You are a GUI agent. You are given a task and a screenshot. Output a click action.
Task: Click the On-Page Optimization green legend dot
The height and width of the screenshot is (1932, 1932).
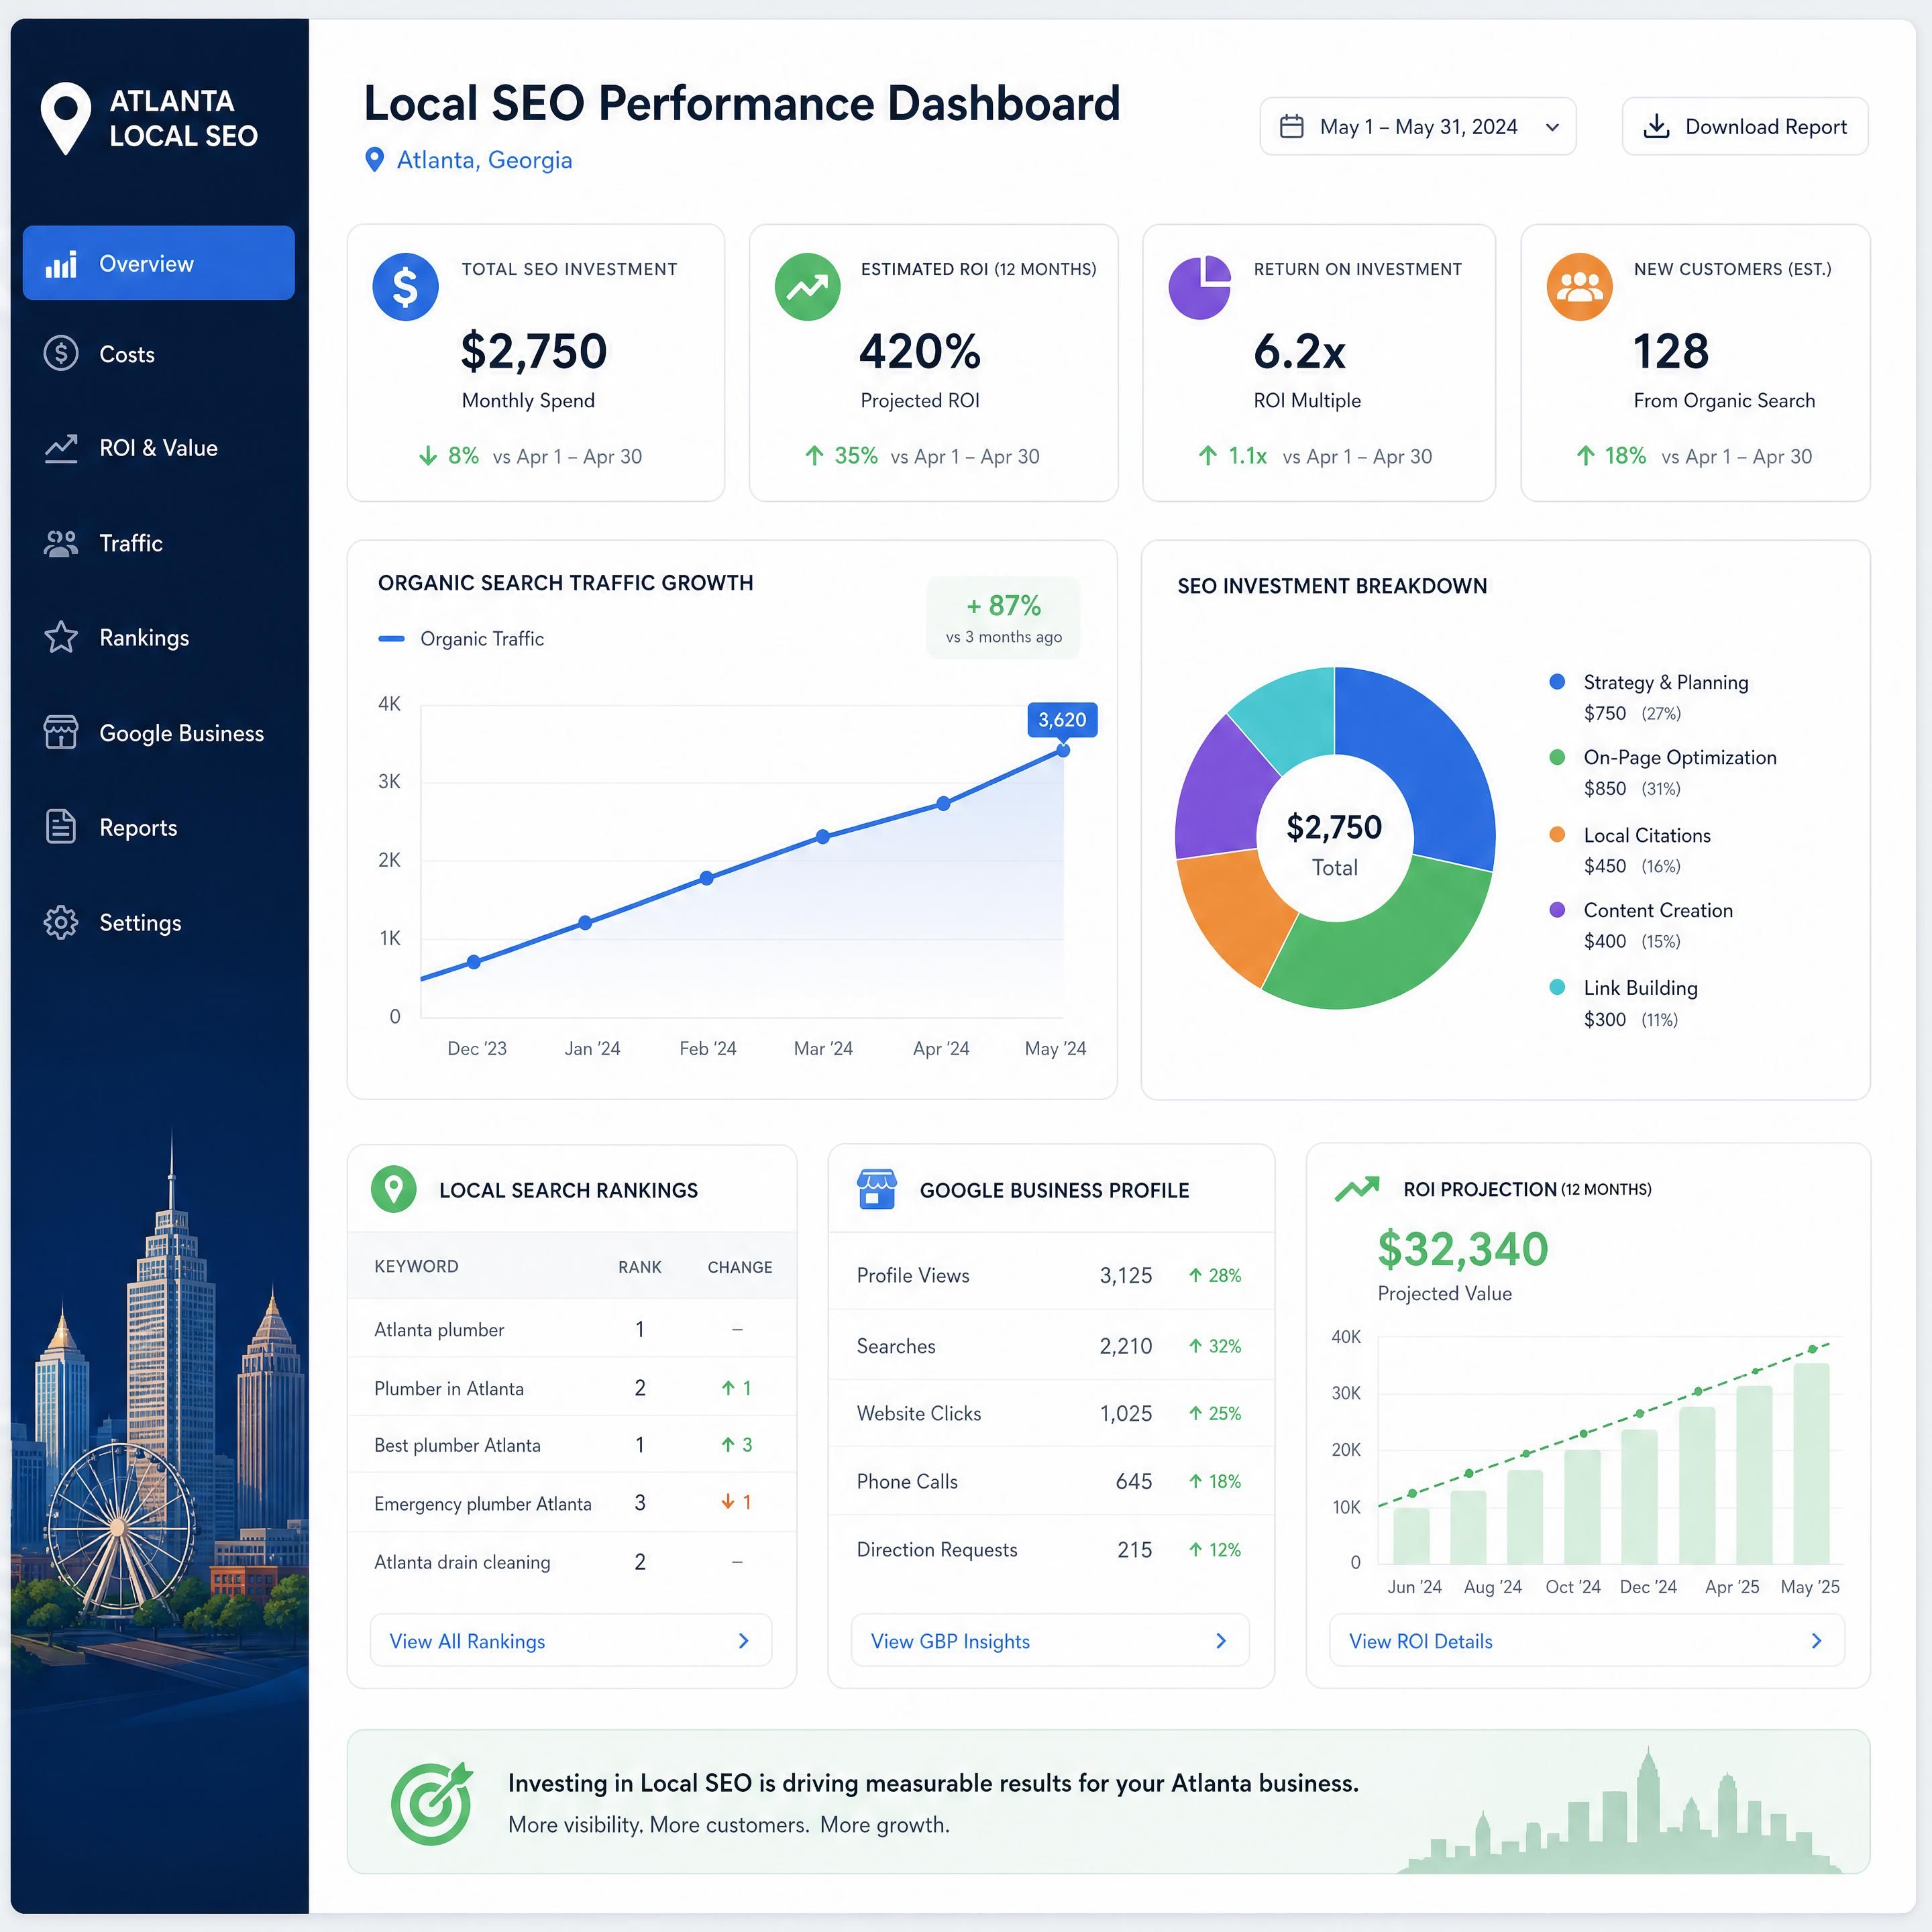pyautogui.click(x=1557, y=757)
